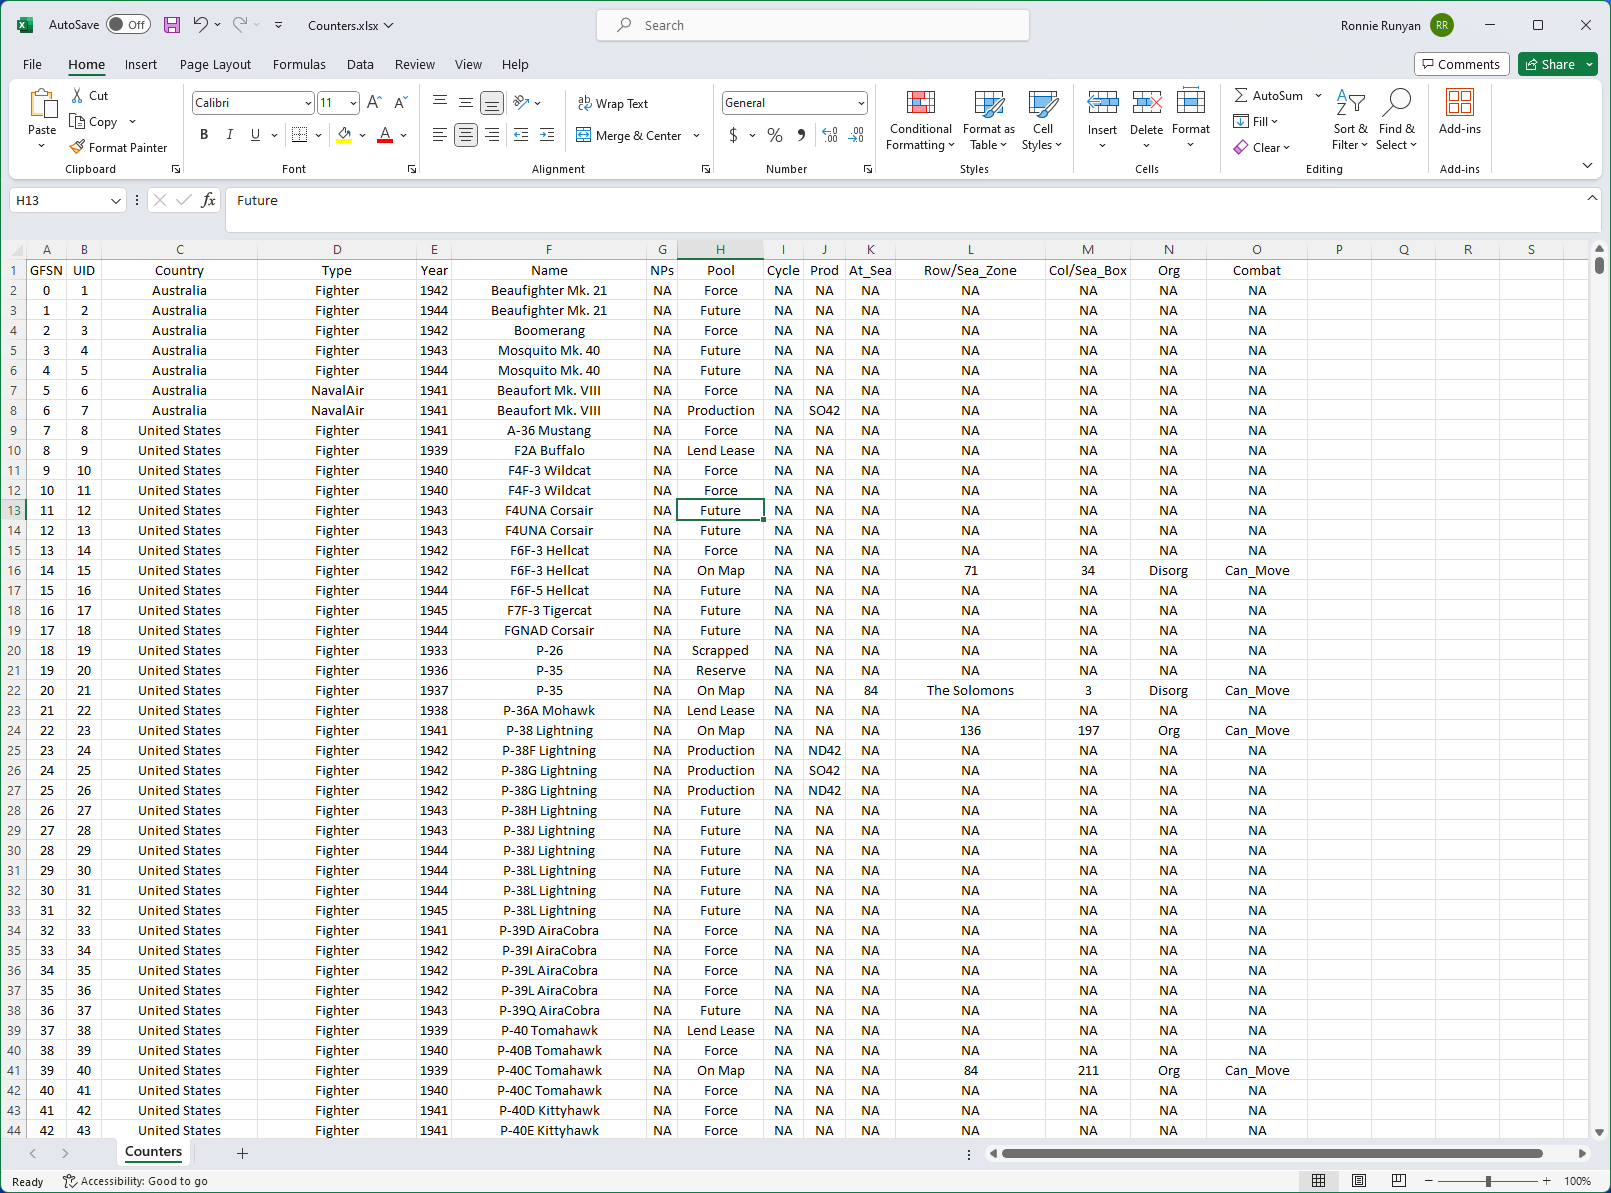1611x1193 pixels.
Task: Expand the AutoSum dropdown arrow
Action: [1318, 95]
